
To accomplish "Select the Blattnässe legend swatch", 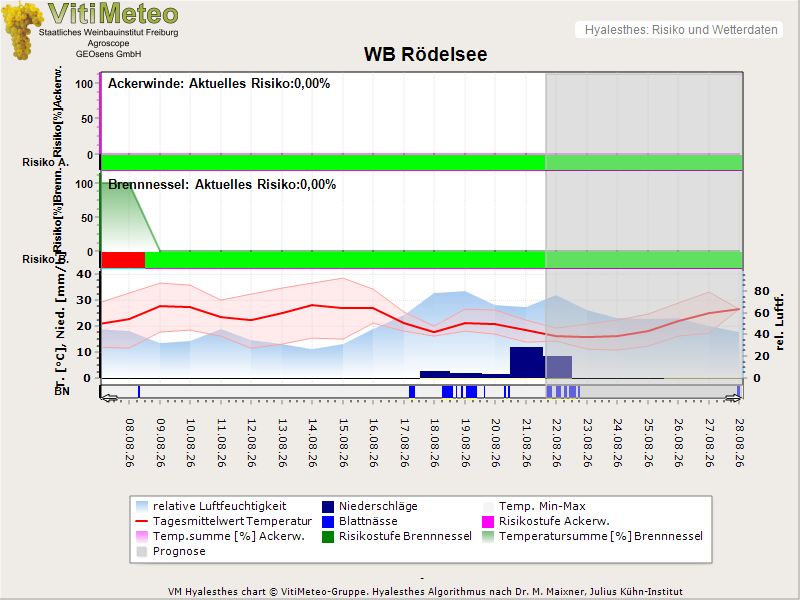I will (328, 521).
